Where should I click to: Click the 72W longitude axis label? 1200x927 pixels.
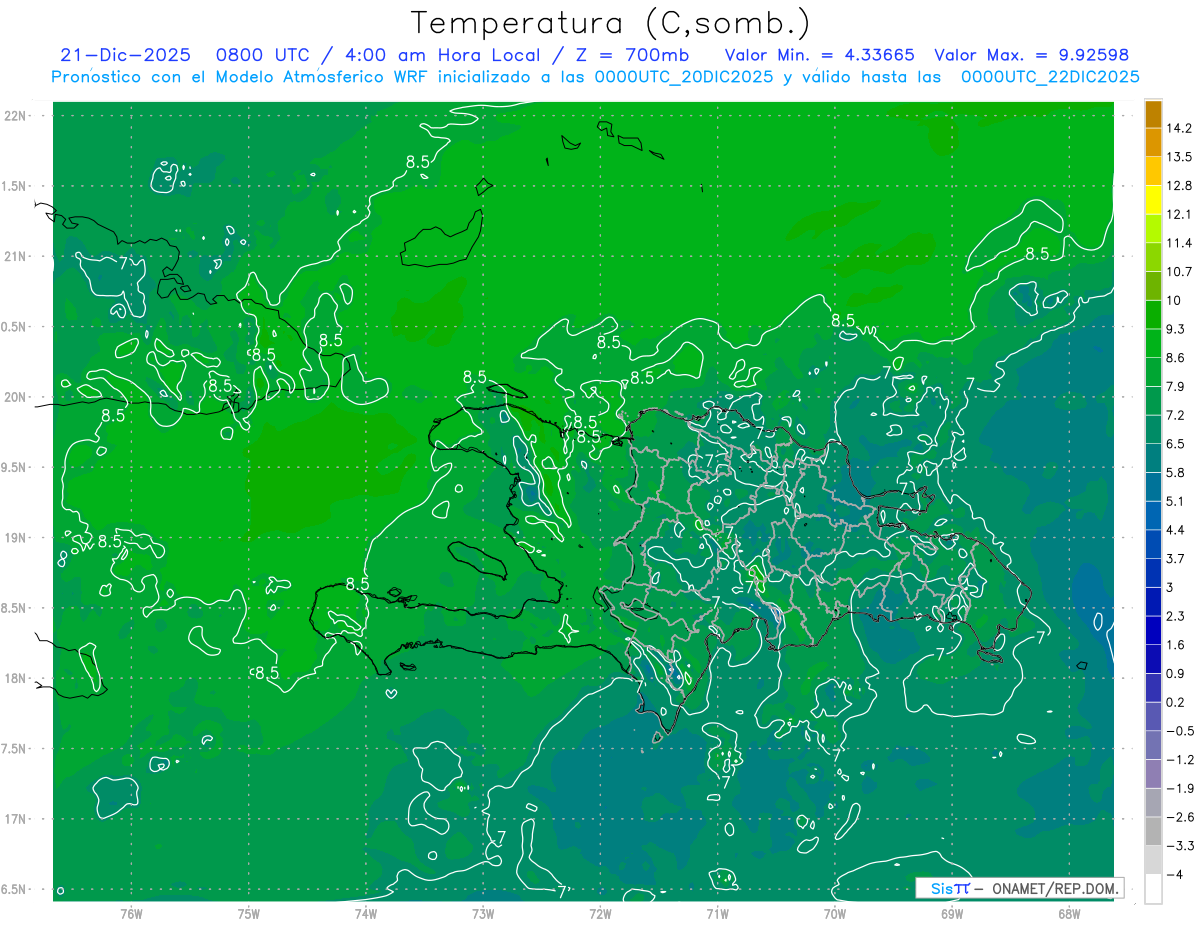[600, 914]
